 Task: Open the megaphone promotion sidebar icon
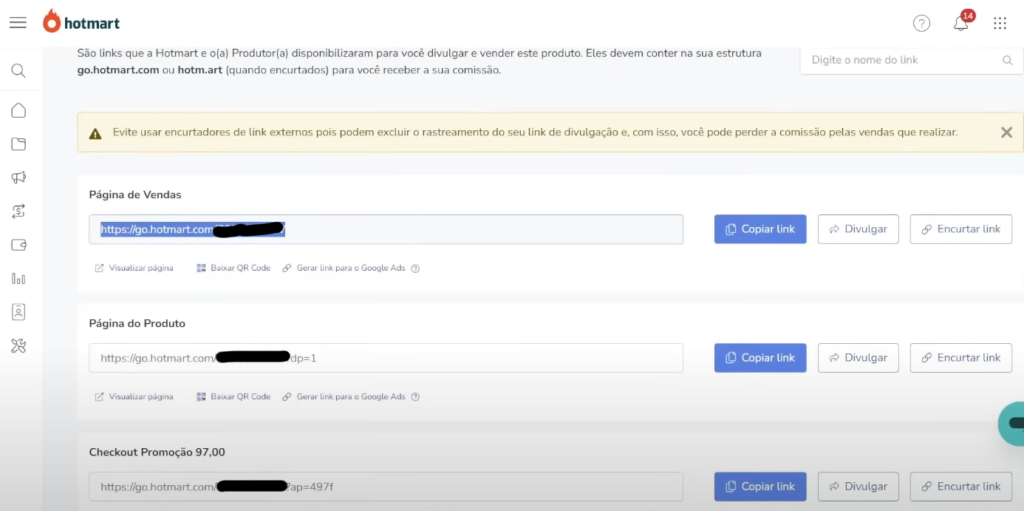click(18, 178)
